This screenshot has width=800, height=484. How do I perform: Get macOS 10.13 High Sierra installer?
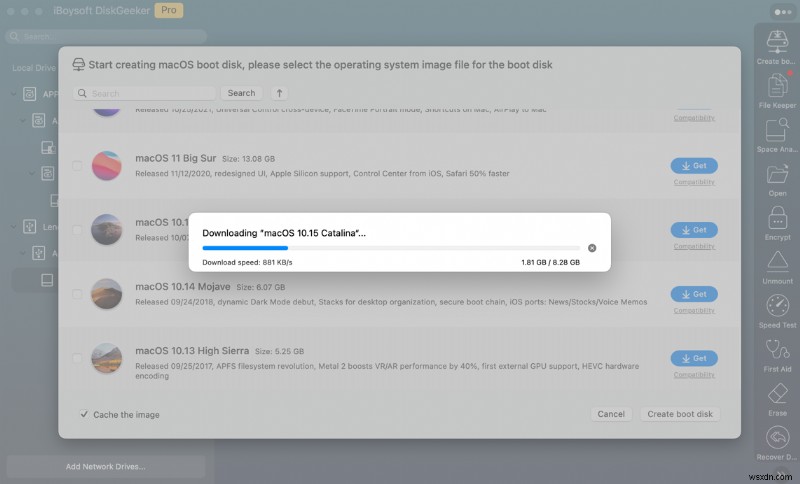(694, 359)
